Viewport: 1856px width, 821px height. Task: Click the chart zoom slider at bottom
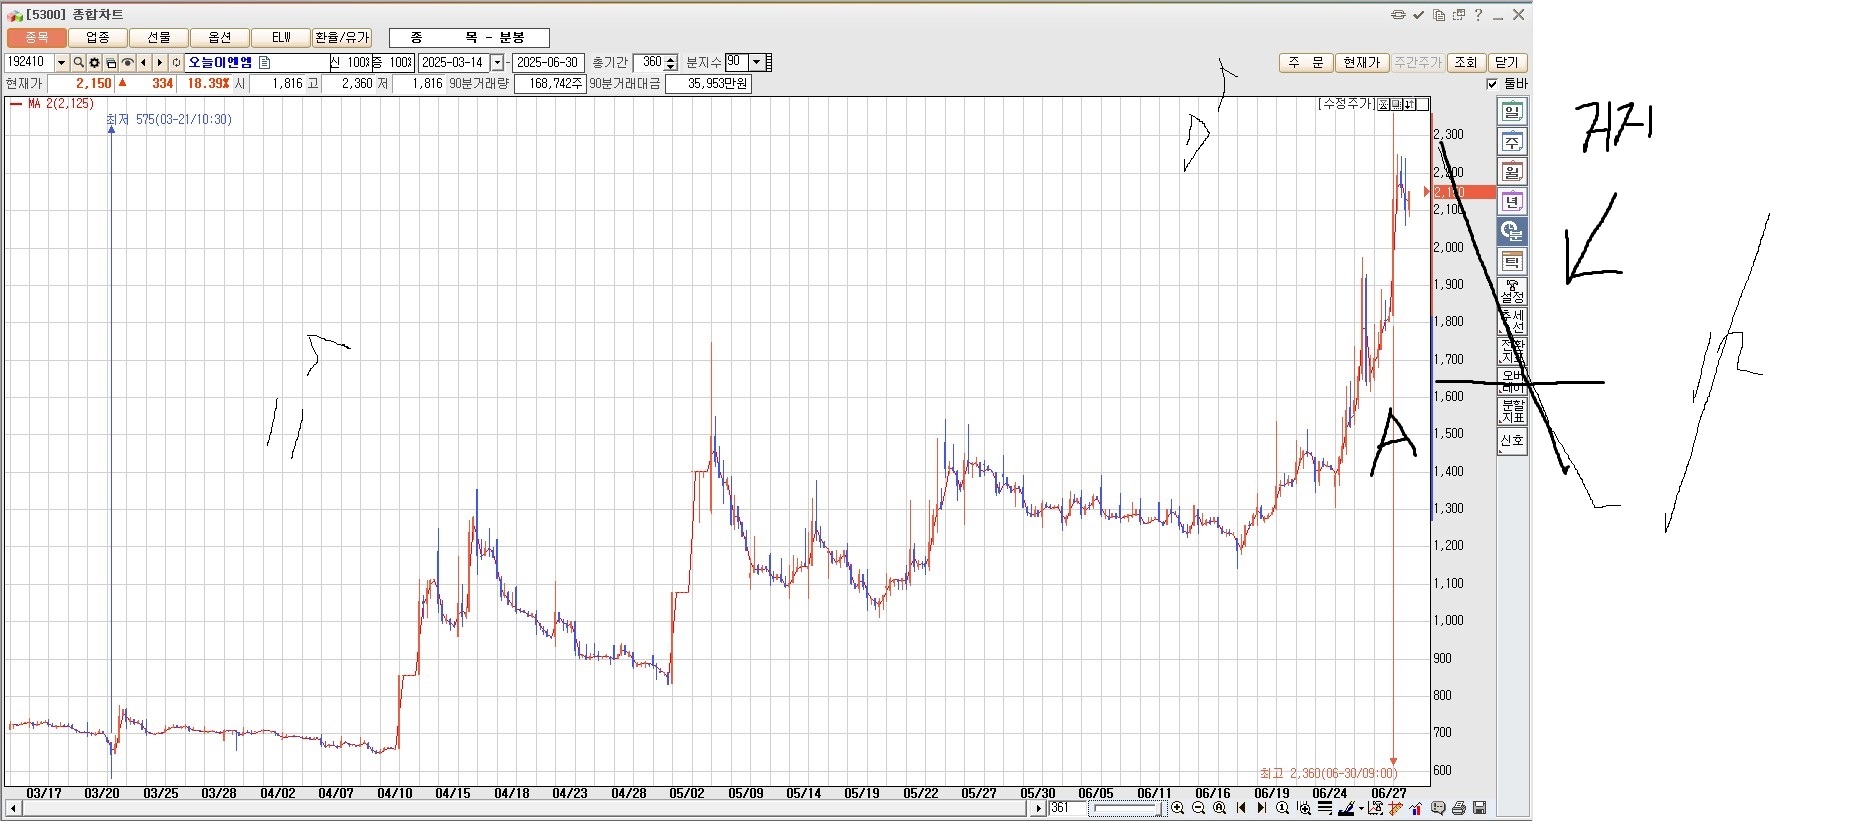click(1126, 808)
